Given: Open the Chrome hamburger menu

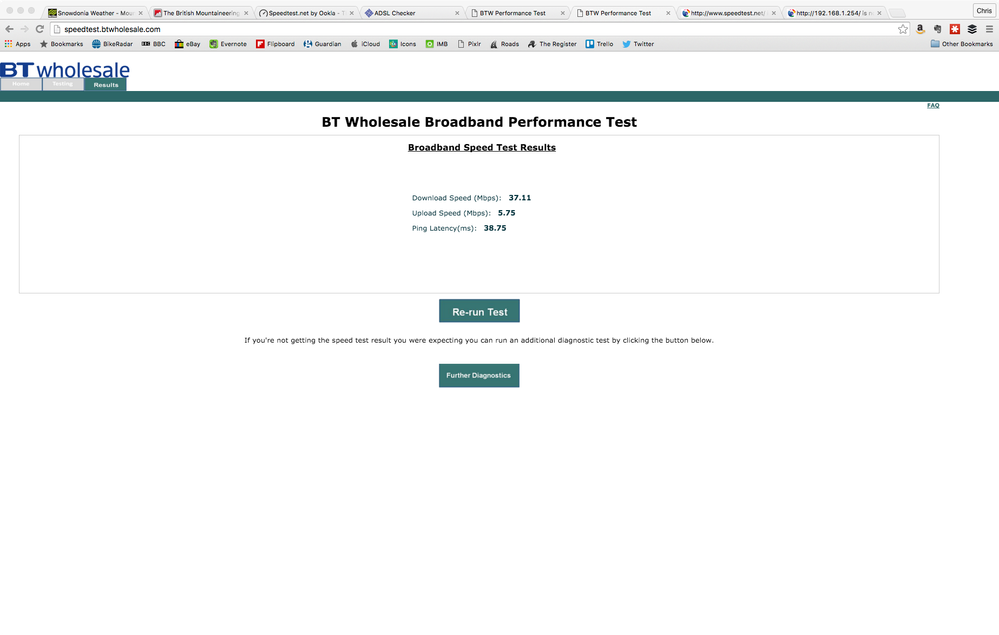Looking at the screenshot, I should [x=989, y=29].
